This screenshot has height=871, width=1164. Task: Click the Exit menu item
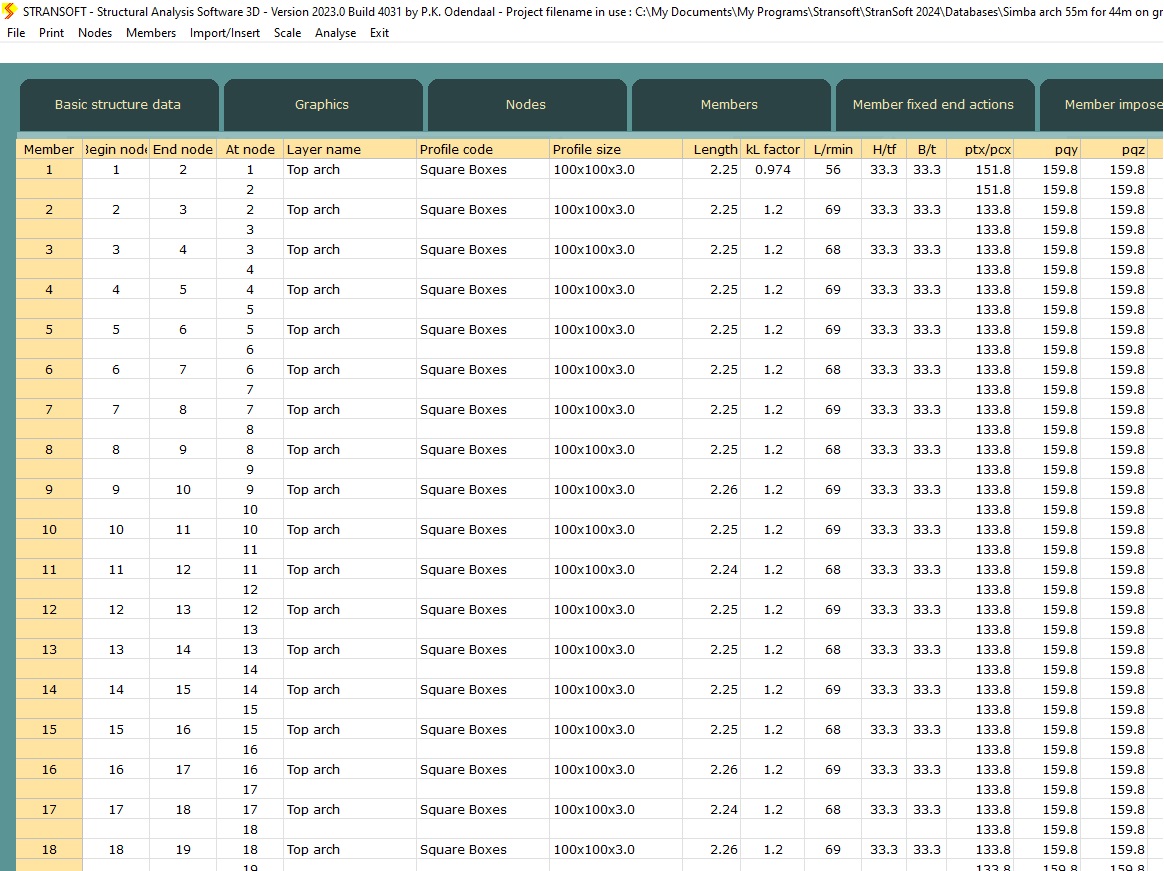379,33
